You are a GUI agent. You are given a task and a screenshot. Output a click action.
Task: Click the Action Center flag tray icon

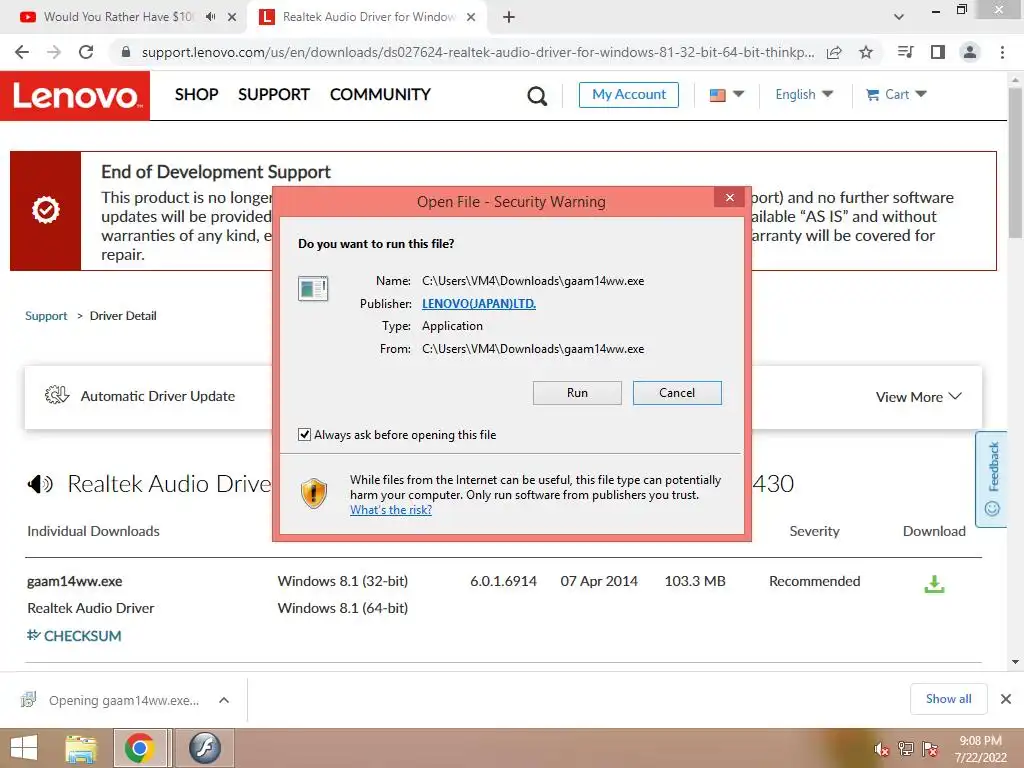(930, 749)
